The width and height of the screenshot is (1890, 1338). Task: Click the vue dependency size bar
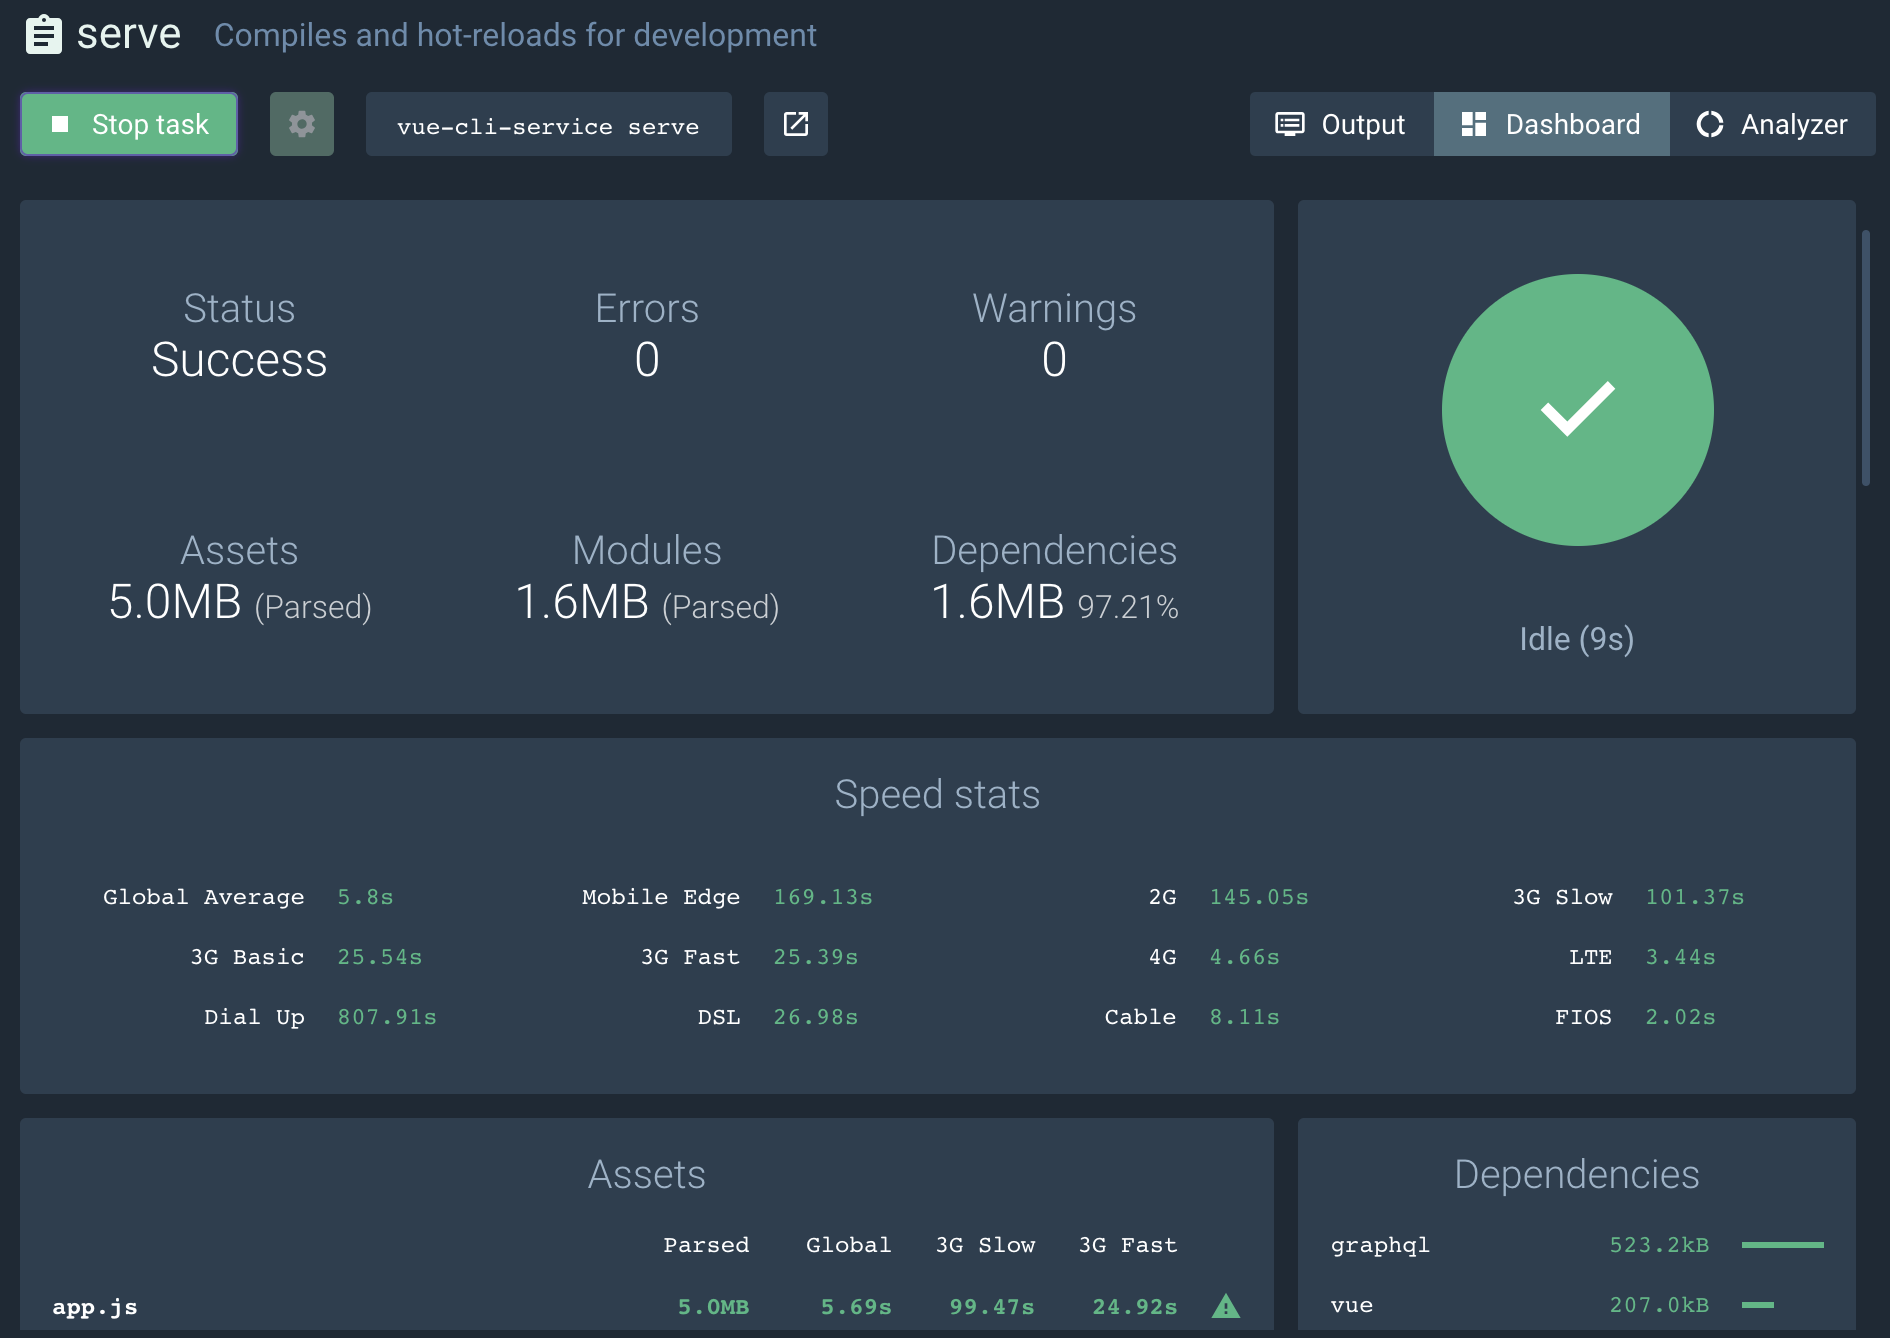[1758, 1305]
